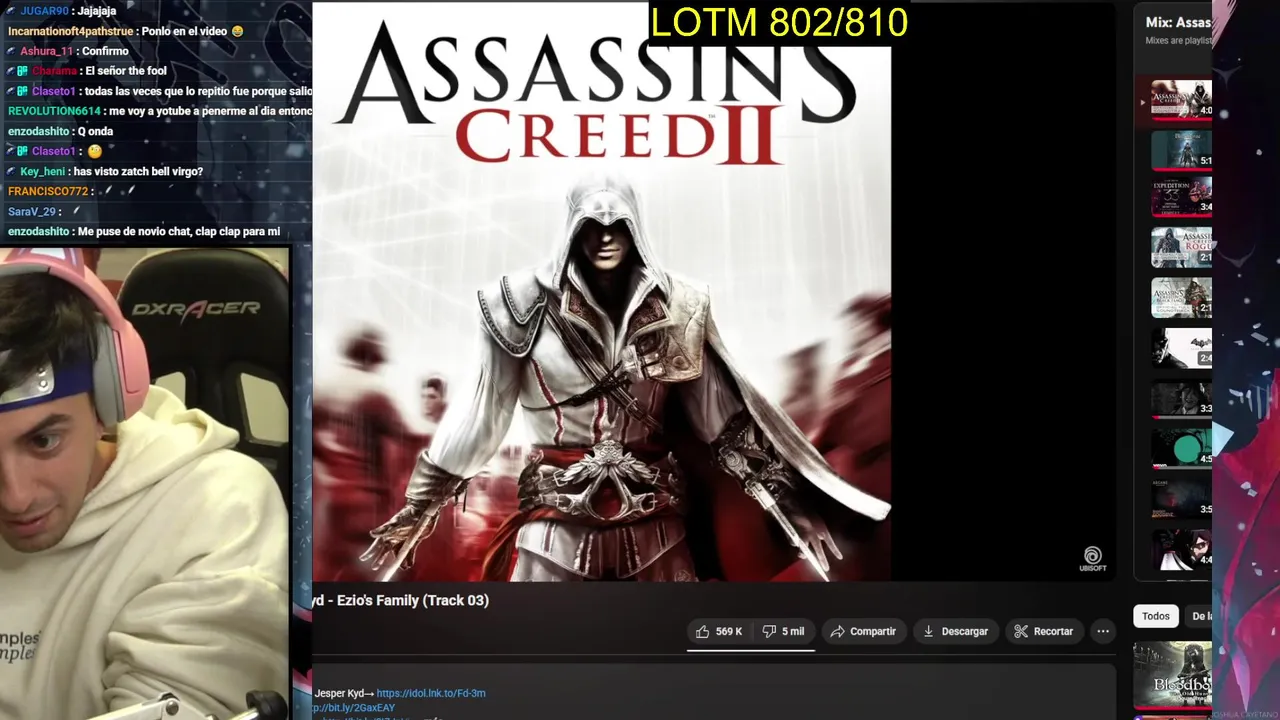Image resolution: width=1280 pixels, height=720 pixels.
Task: Open the bit.ly/2GaxEAY description link
Action: pyautogui.click(x=354, y=708)
